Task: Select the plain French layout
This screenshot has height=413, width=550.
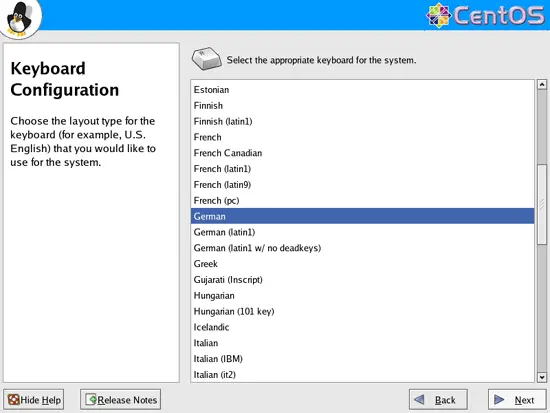Action: click(362, 137)
